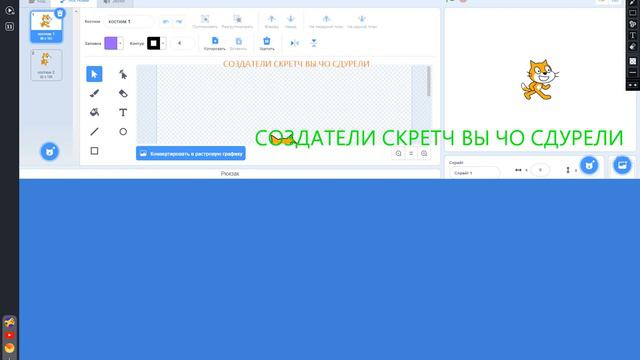Click the Ungroup icon
Viewport: 640px width, 360px height.
click(x=237, y=19)
